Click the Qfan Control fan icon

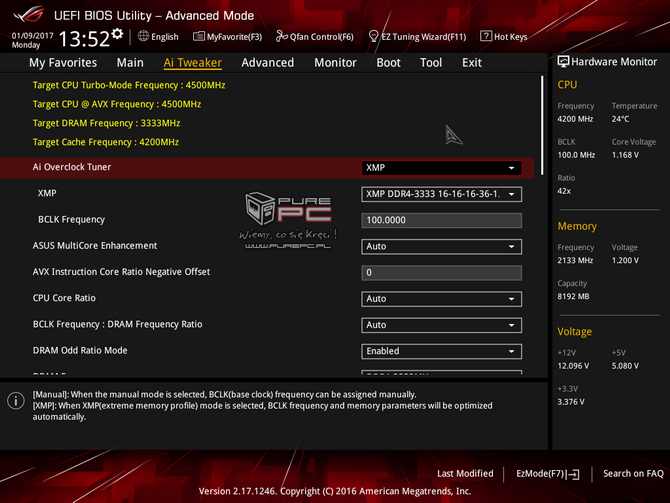(x=282, y=36)
